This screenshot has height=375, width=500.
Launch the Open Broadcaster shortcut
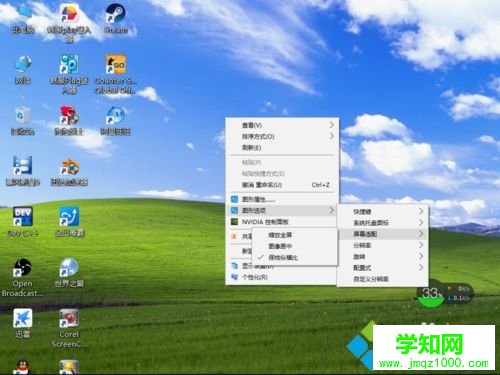tap(22, 277)
